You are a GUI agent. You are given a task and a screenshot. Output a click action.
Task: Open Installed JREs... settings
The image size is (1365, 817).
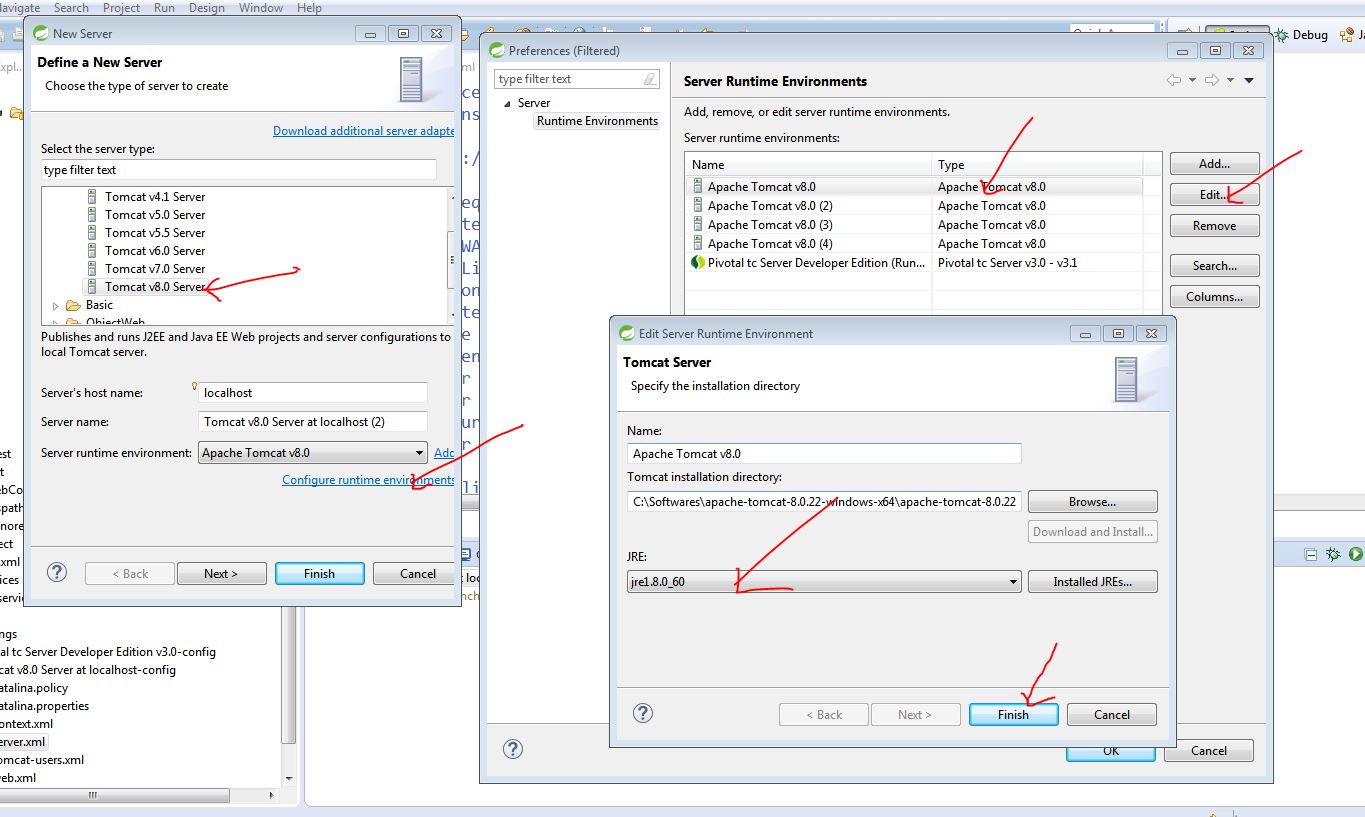(1092, 582)
